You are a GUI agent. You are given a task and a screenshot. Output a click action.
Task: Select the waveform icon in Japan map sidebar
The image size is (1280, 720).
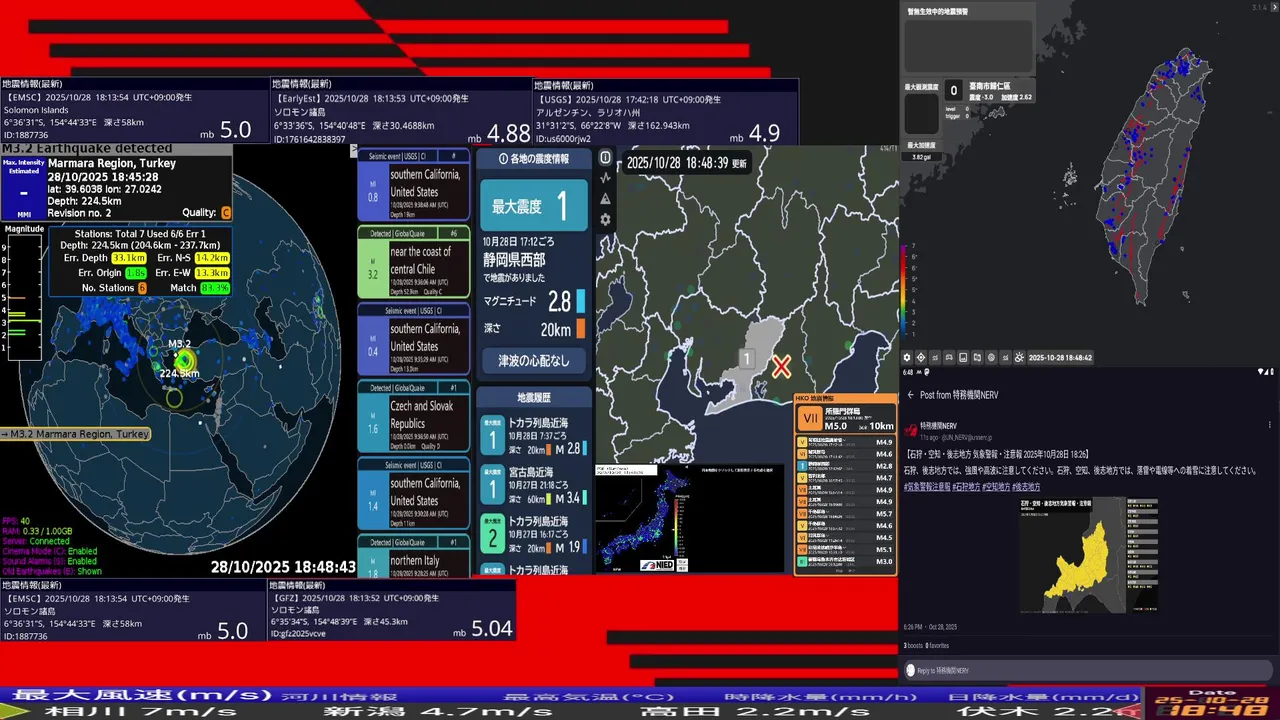pyautogui.click(x=605, y=178)
